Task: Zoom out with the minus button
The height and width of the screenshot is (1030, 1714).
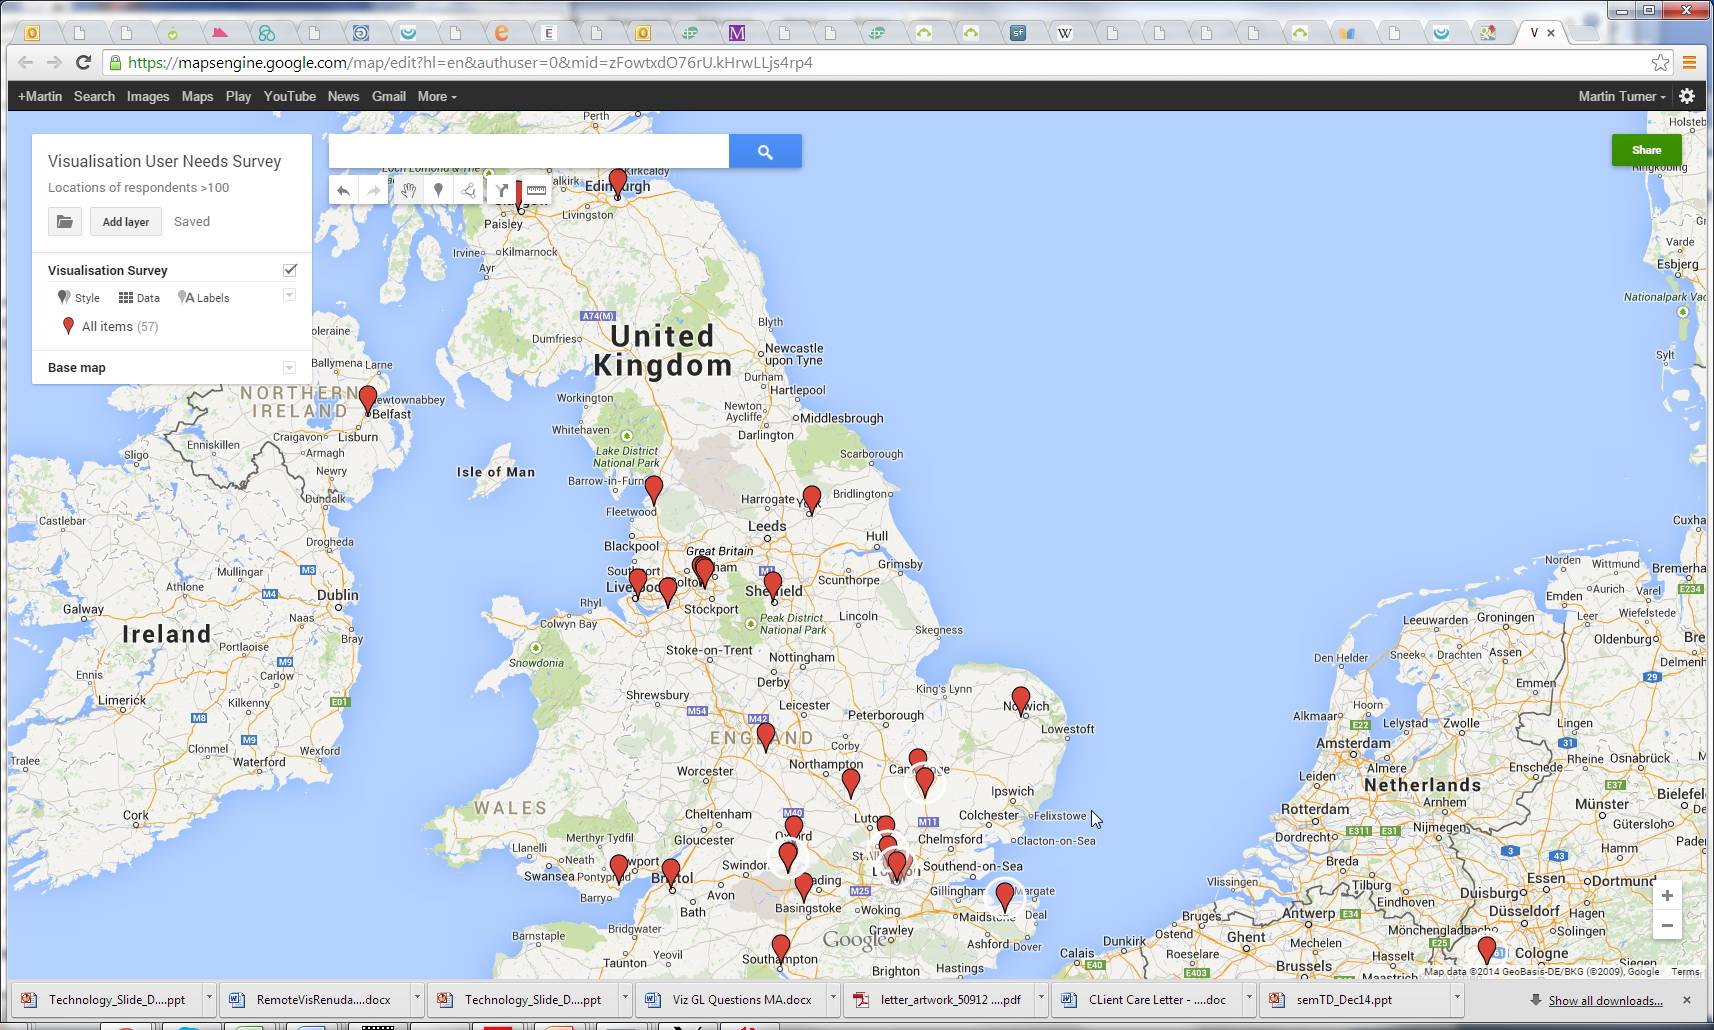Action: click(x=1667, y=925)
